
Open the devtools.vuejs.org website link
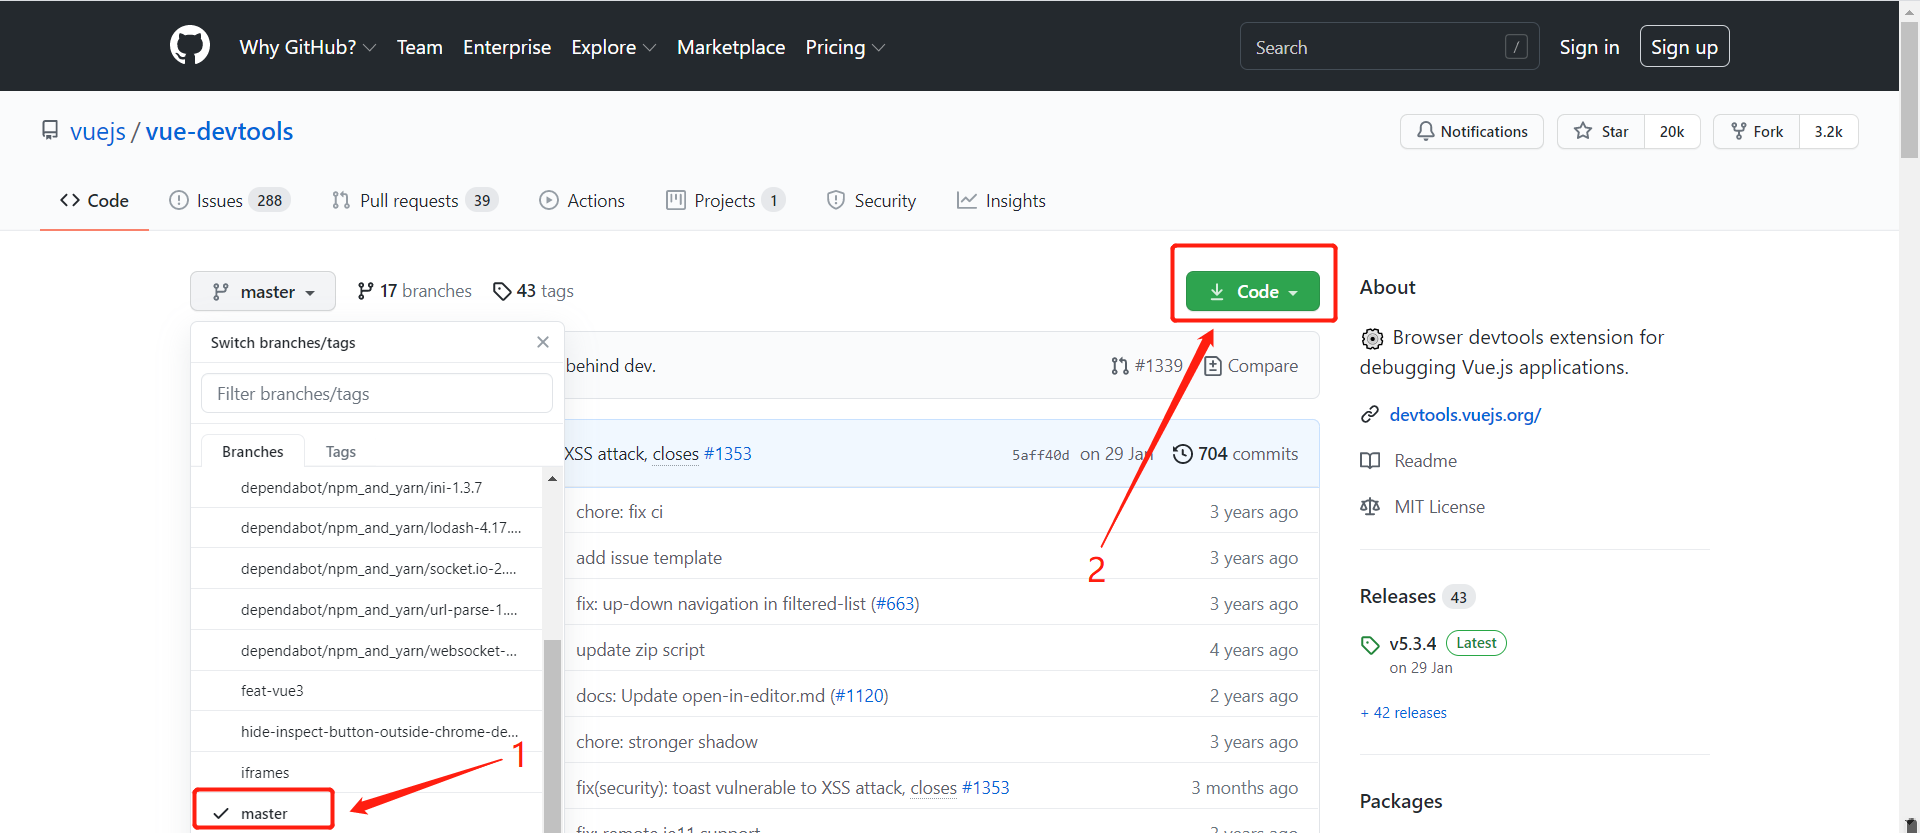[1465, 414]
